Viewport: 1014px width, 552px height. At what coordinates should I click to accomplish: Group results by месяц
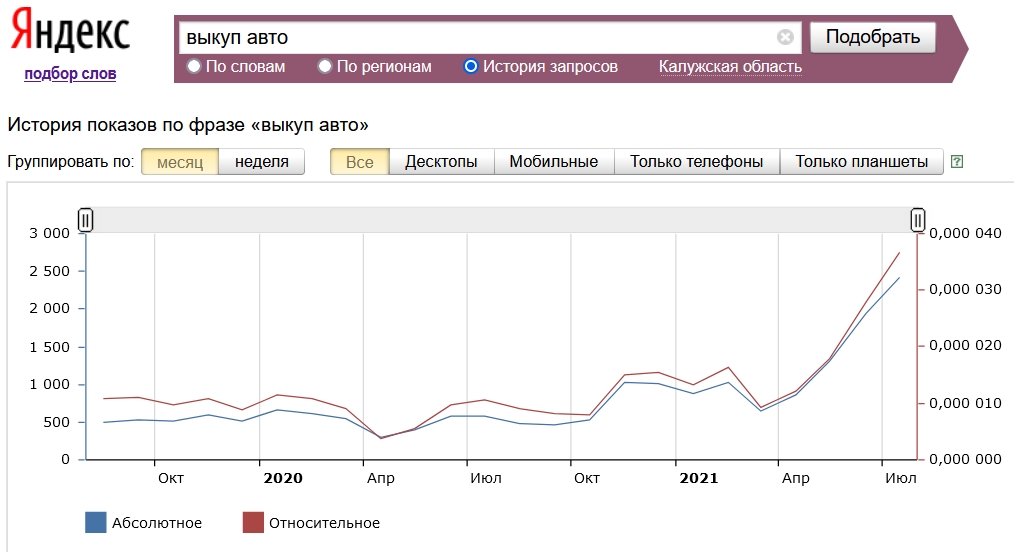(180, 162)
